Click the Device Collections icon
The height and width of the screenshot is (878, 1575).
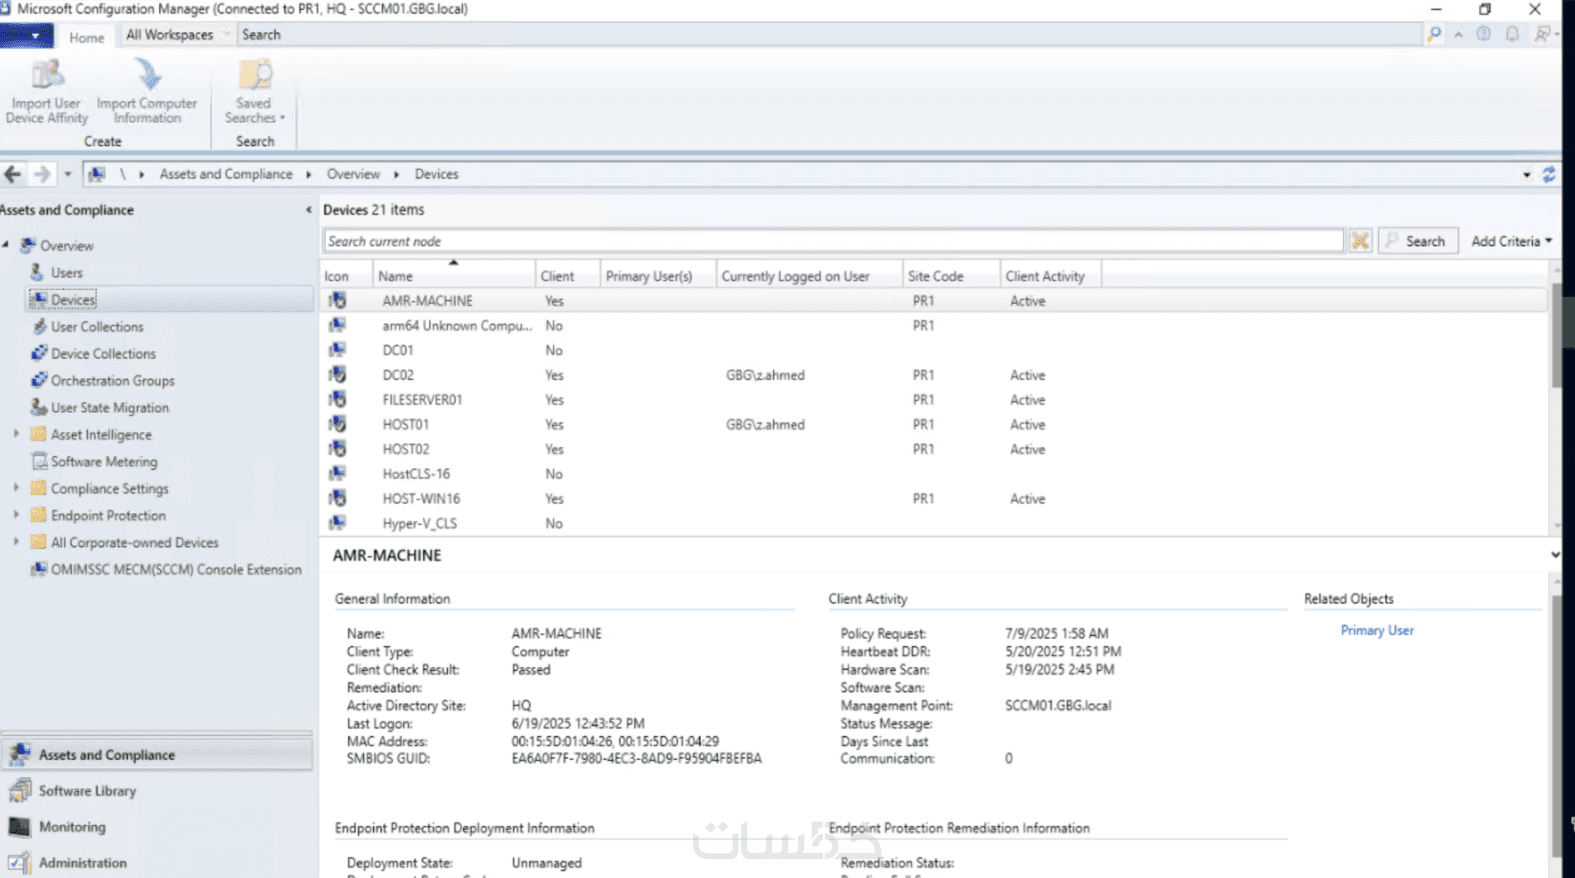(39, 353)
